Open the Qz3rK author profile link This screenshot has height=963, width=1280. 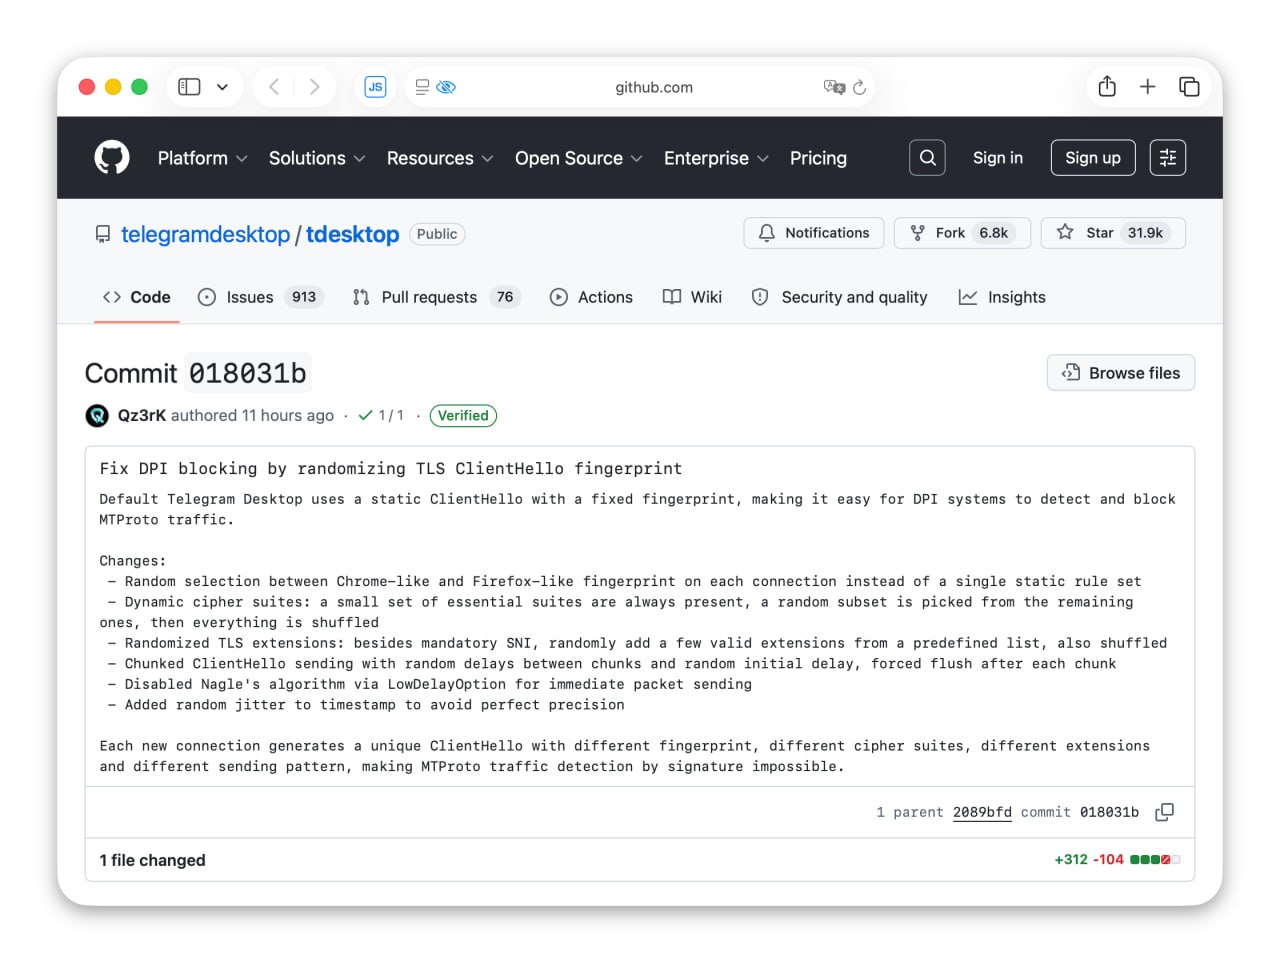pos(142,416)
